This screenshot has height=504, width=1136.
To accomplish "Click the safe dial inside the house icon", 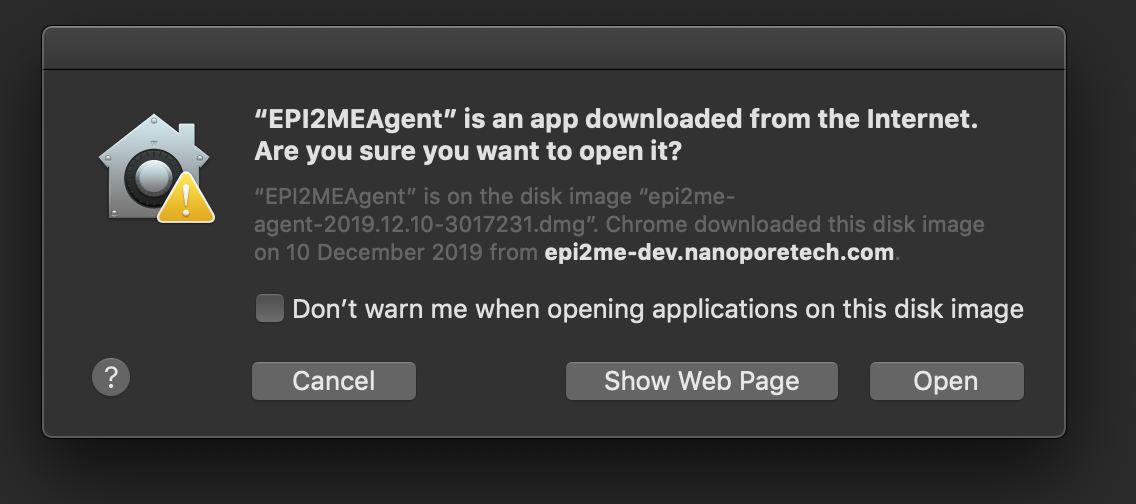I will click(154, 178).
